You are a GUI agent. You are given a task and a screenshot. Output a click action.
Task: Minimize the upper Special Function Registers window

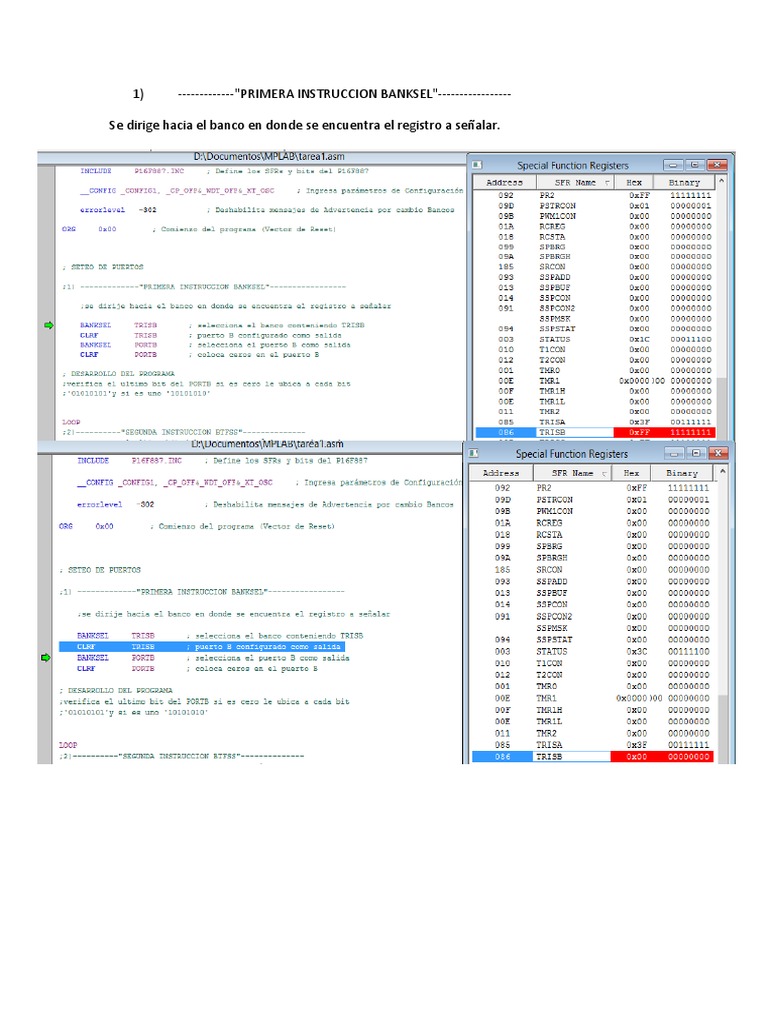[675, 164]
